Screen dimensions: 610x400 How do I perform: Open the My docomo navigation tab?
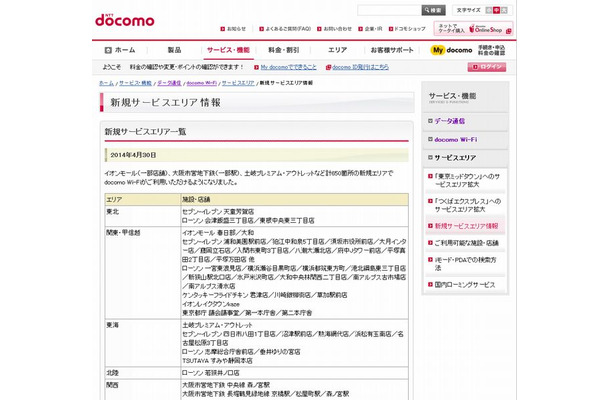467,50
